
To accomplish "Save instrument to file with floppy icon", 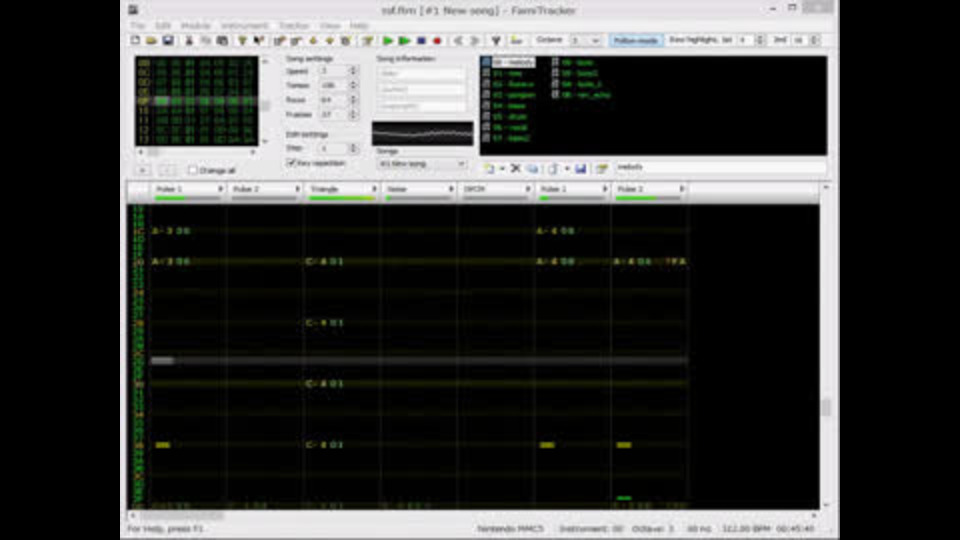I will 580,168.
